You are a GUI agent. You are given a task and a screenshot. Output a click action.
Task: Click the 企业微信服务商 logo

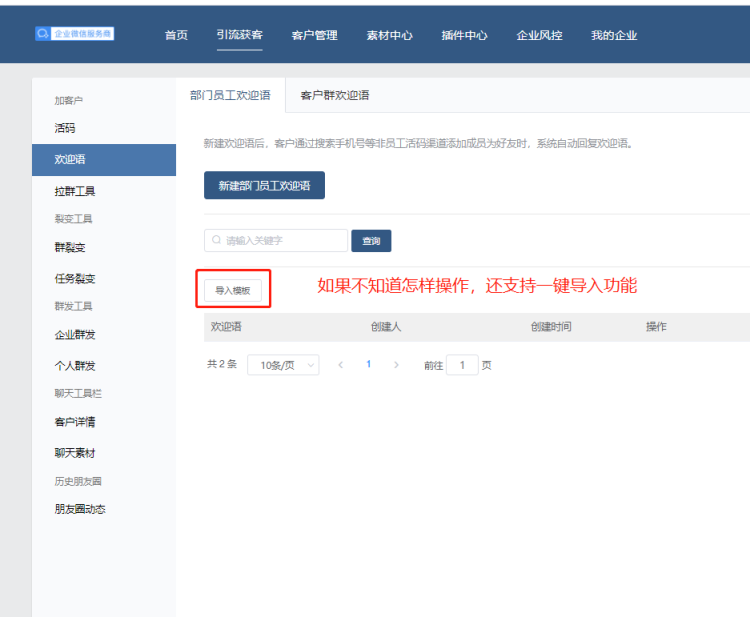pyautogui.click(x=75, y=34)
